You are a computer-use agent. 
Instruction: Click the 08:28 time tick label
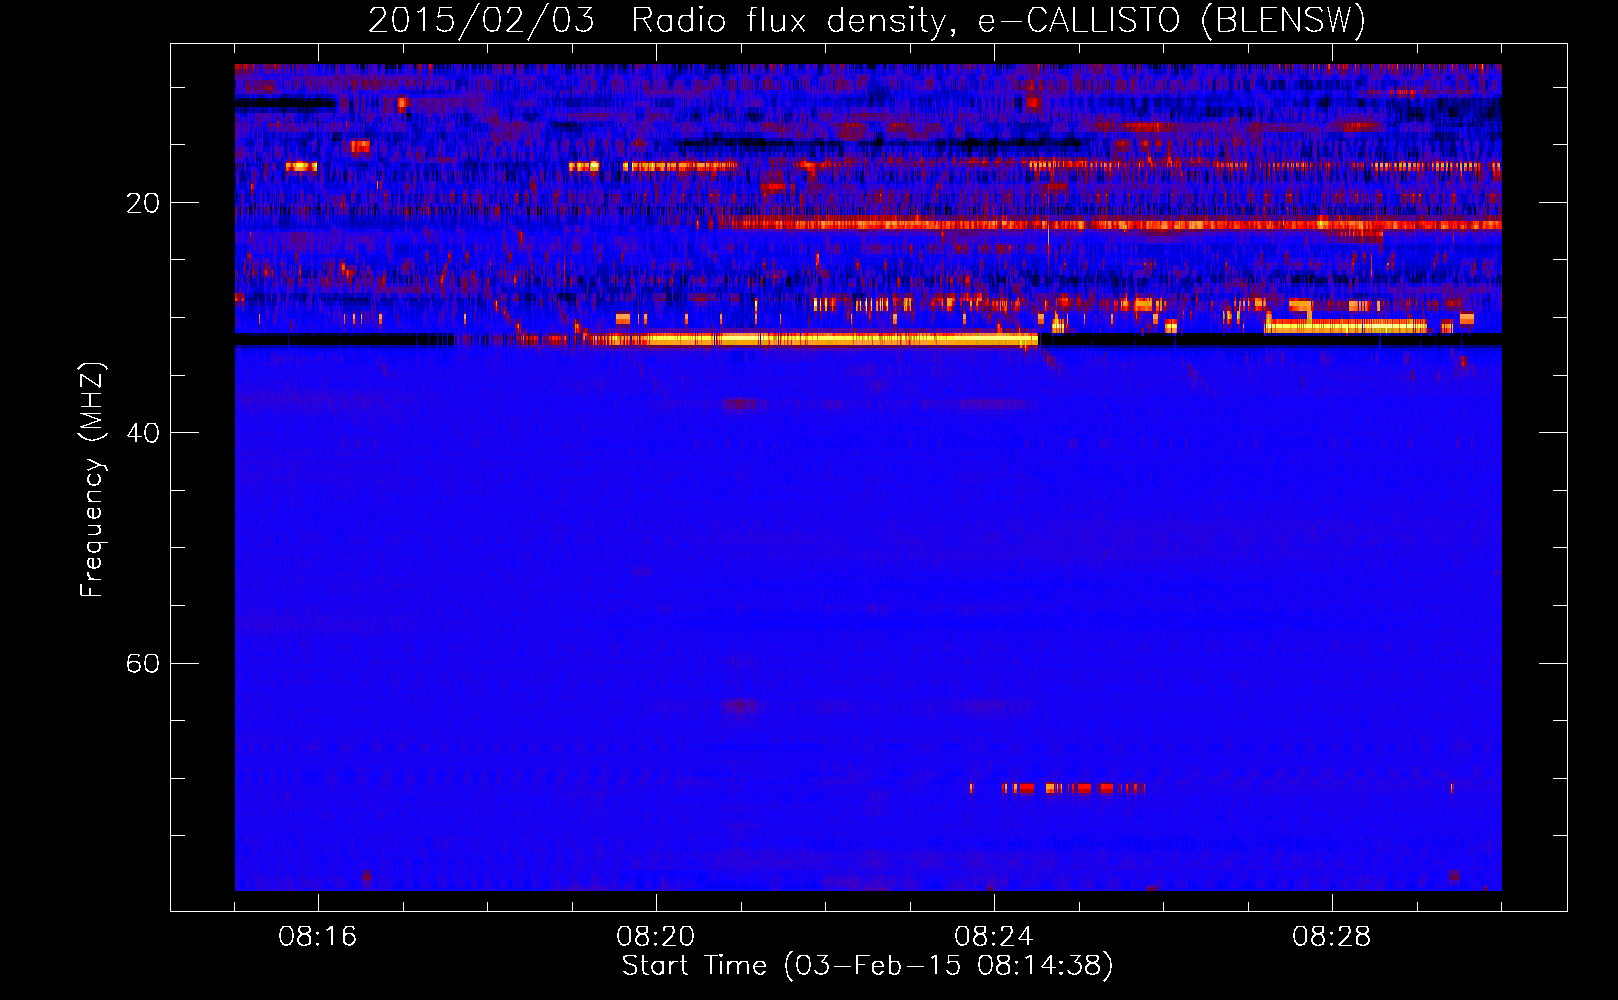point(1331,937)
